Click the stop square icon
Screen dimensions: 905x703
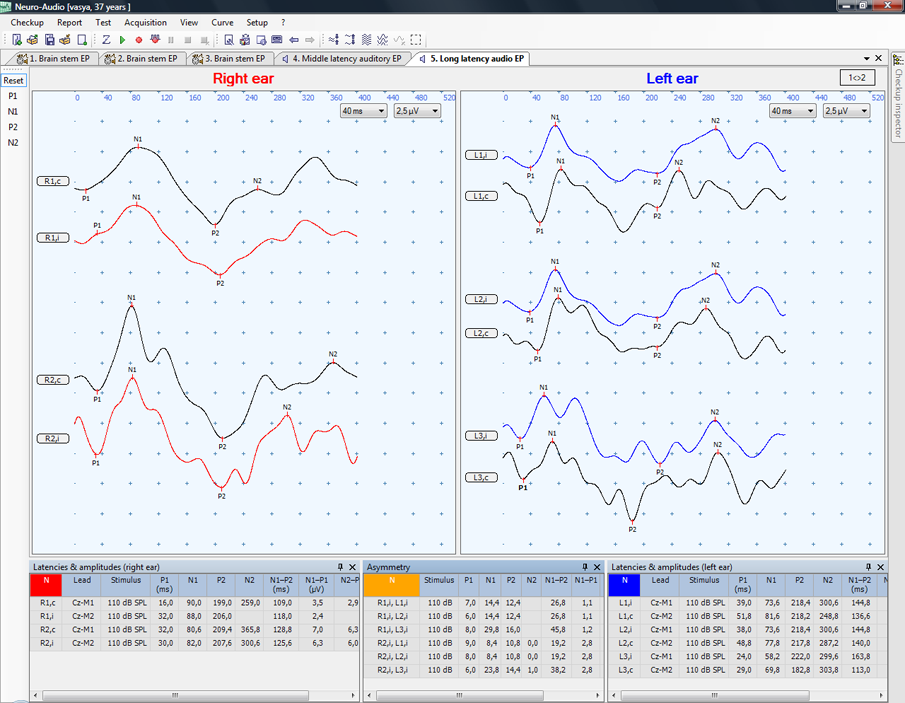(188, 40)
